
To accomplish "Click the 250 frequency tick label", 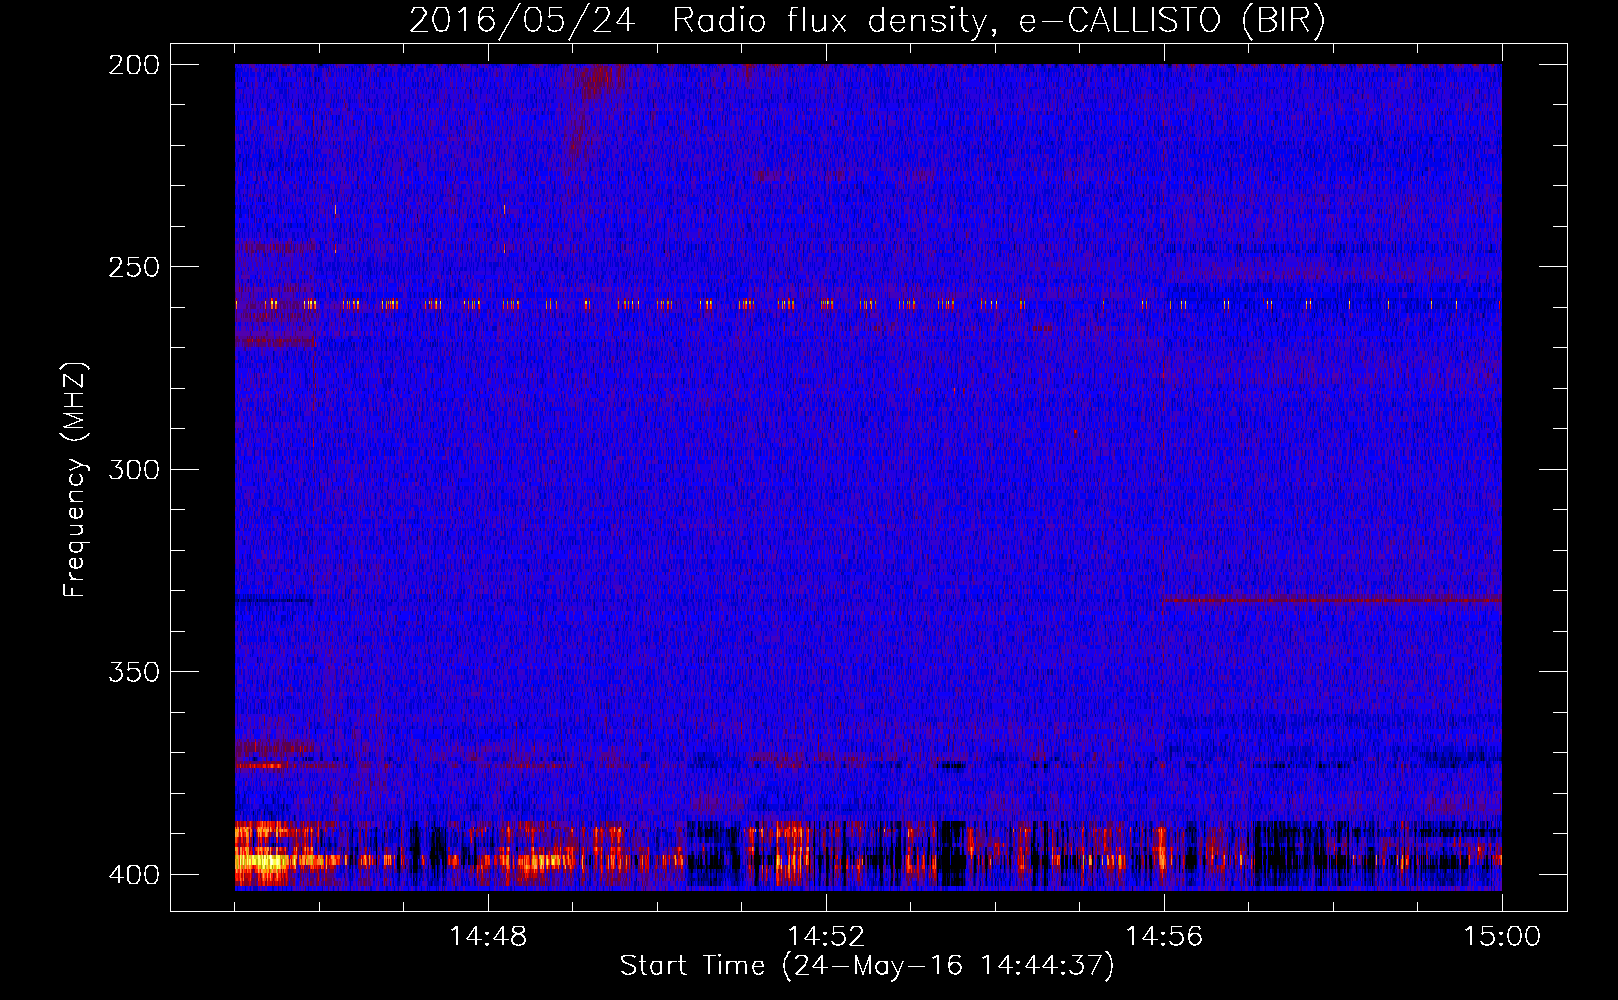I will tap(134, 267).
